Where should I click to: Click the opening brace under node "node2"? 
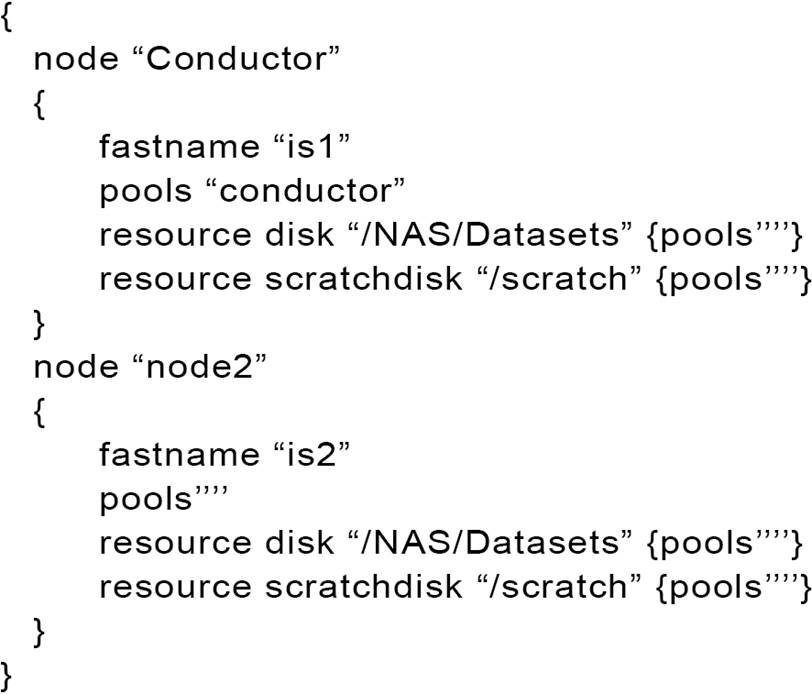(40, 411)
